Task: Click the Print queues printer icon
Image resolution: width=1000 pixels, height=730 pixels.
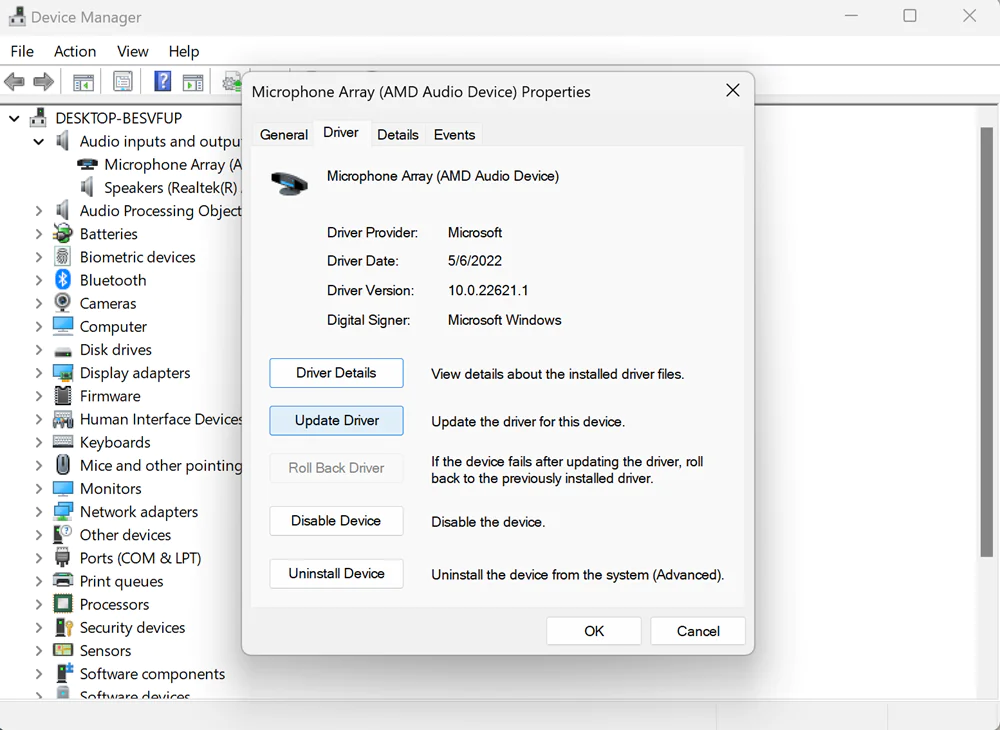Action: tap(62, 581)
